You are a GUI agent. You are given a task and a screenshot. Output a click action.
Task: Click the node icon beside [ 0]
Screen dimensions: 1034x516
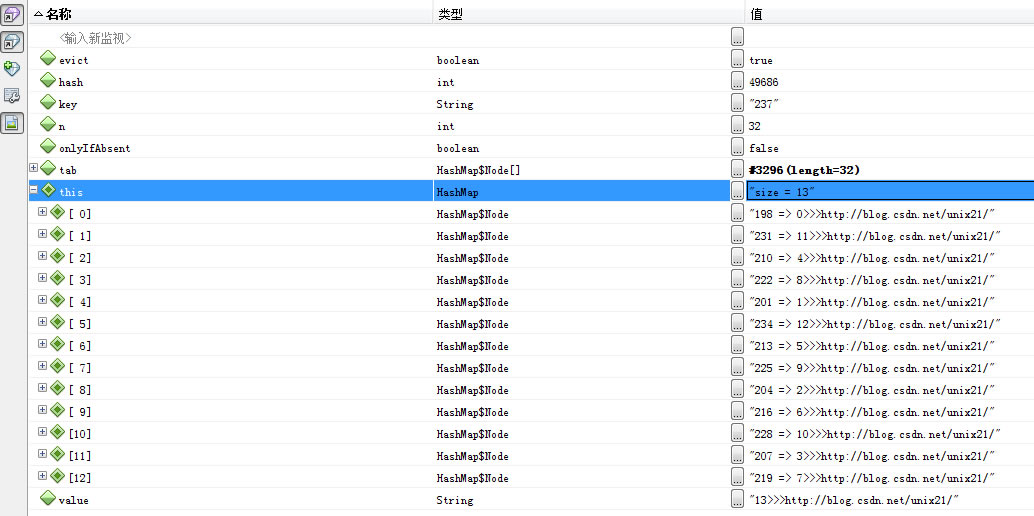tap(57, 212)
